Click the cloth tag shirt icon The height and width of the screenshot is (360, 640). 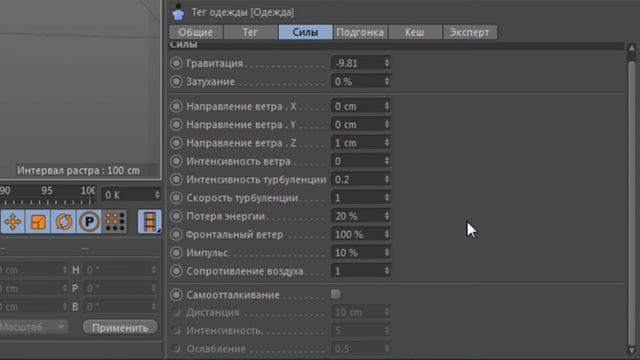coord(178,13)
